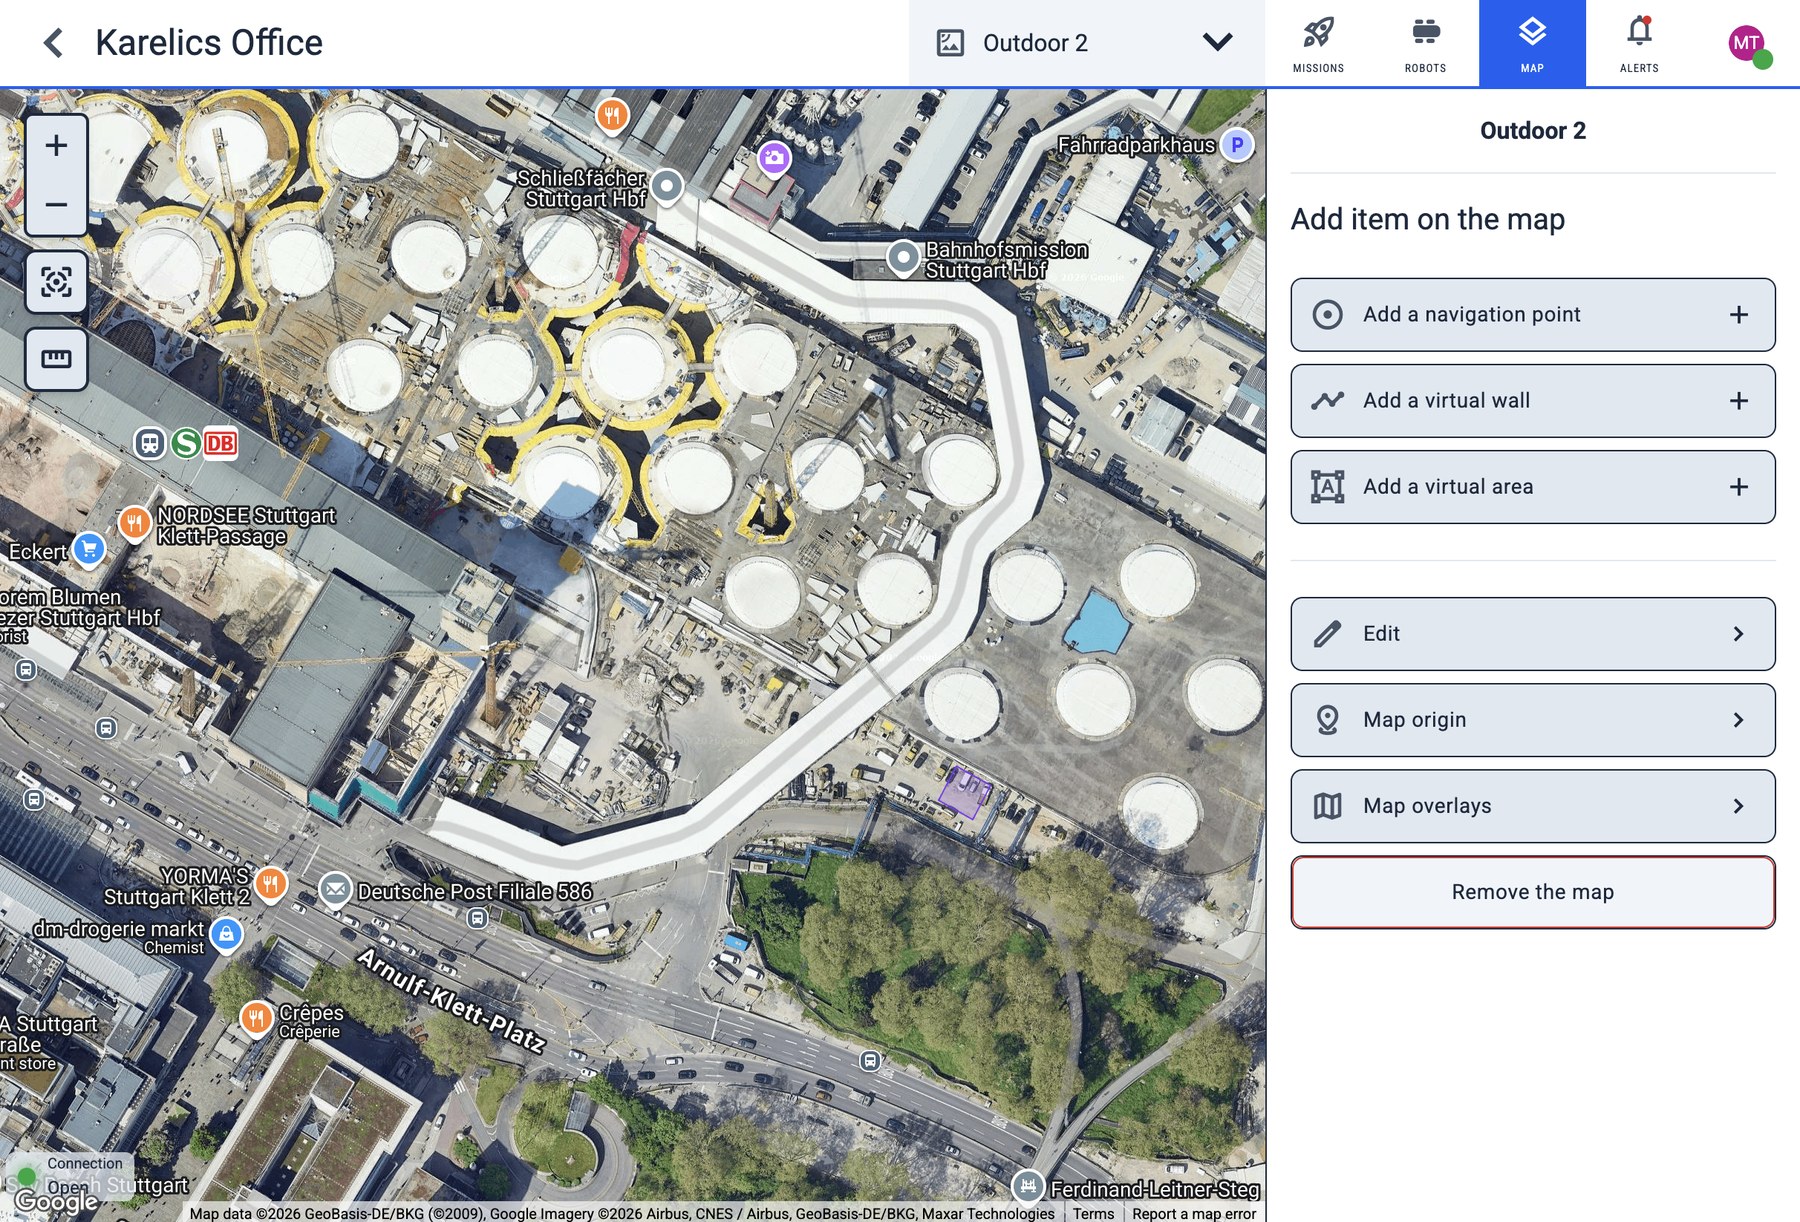Open the Terms link on map

tap(1093, 1213)
